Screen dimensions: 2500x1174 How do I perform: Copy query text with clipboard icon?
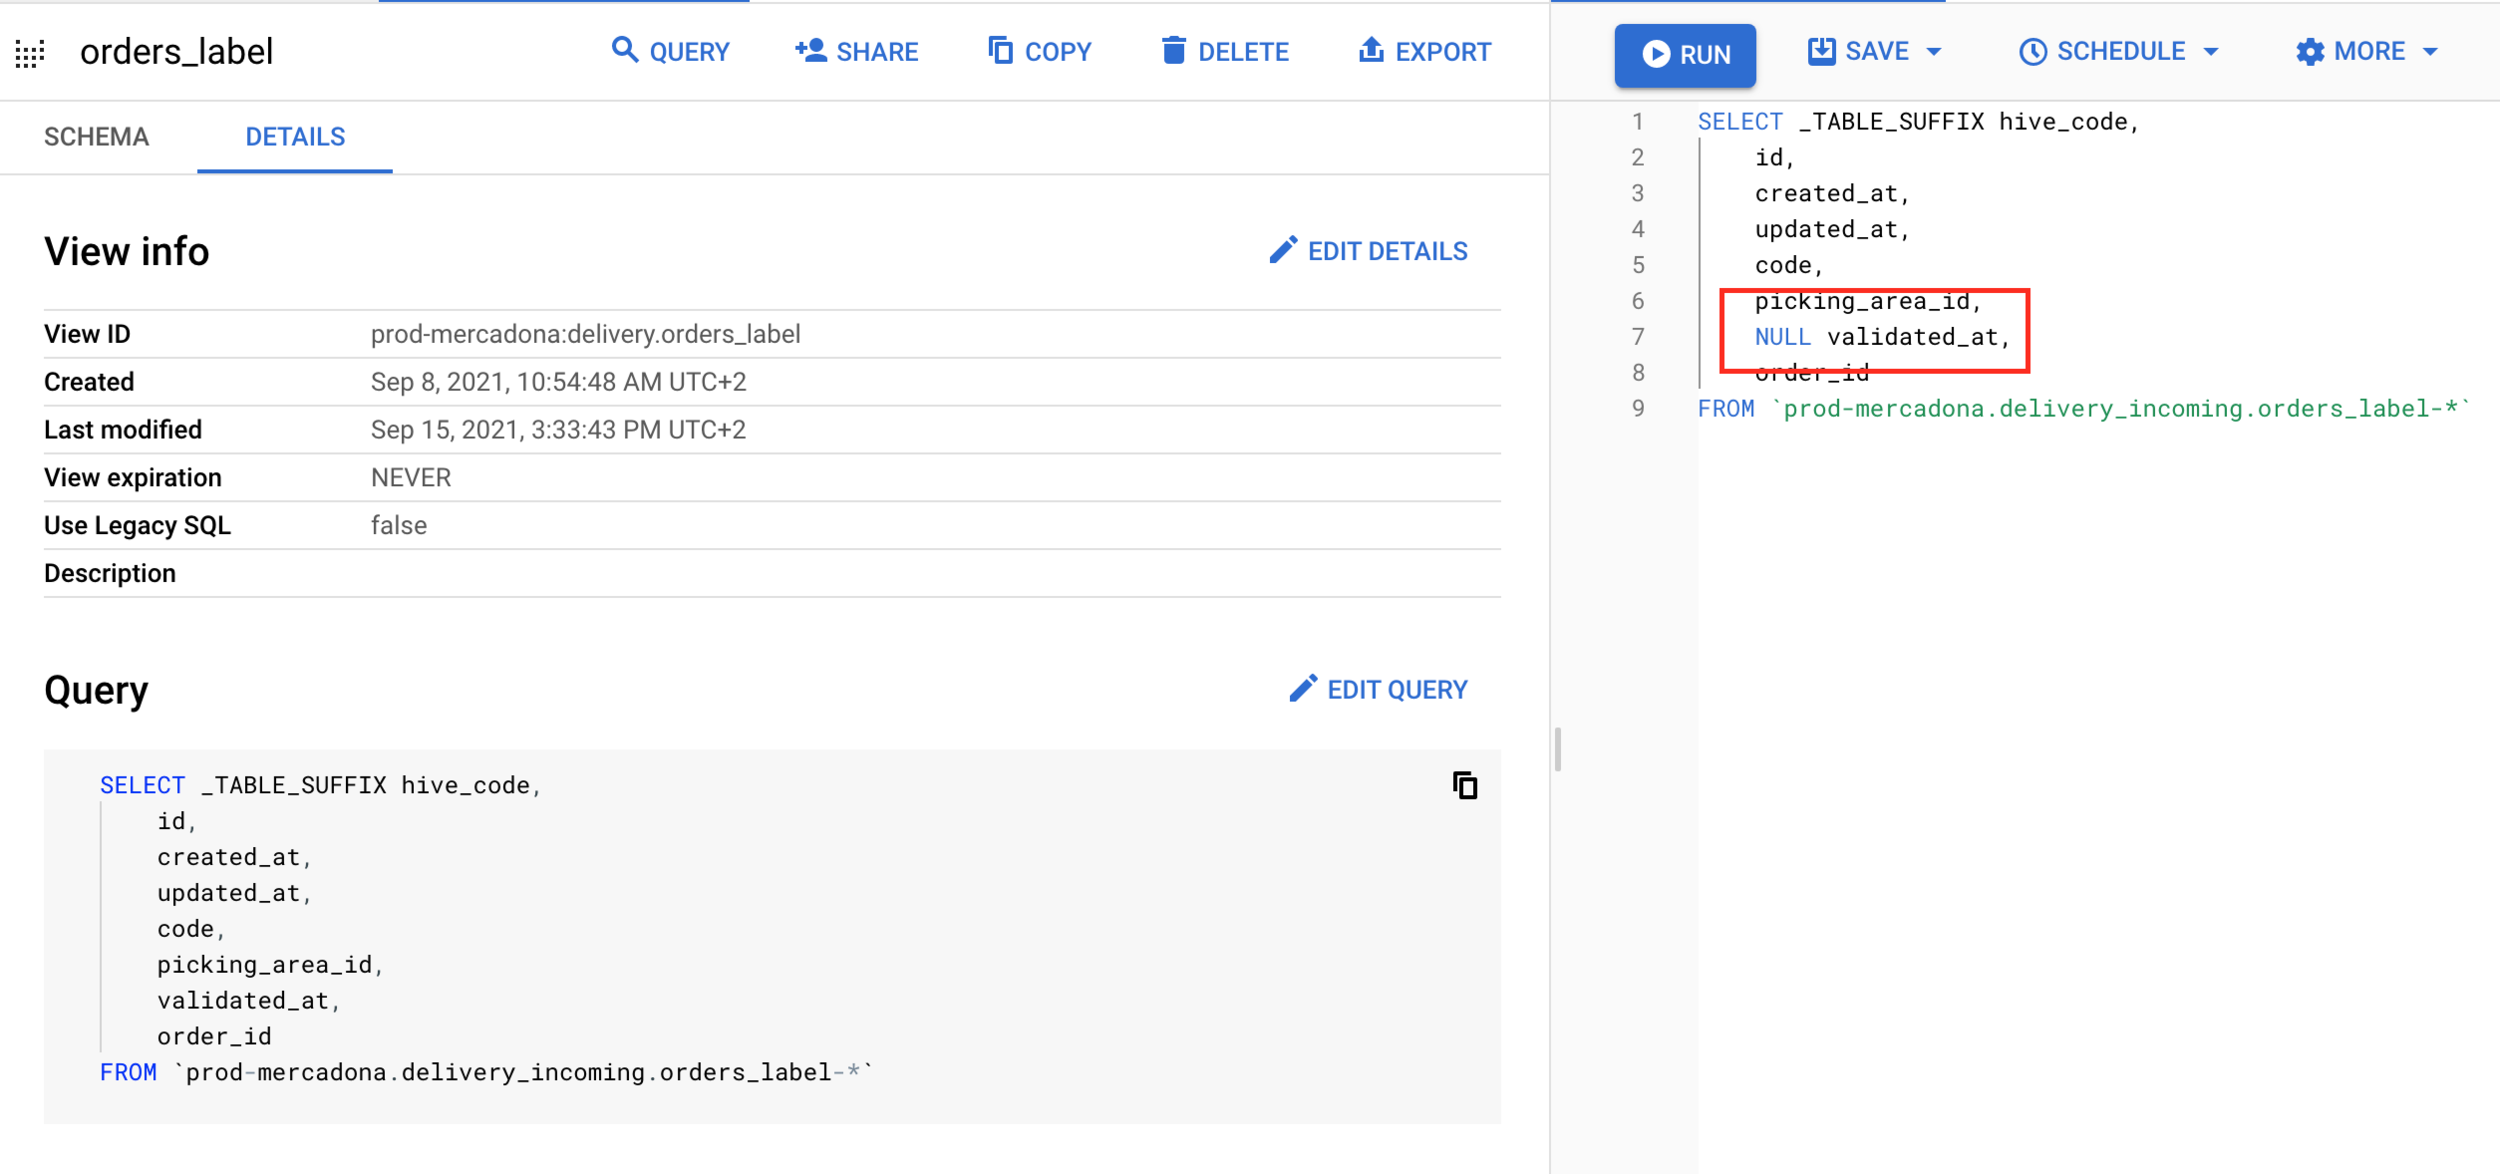(x=1464, y=786)
